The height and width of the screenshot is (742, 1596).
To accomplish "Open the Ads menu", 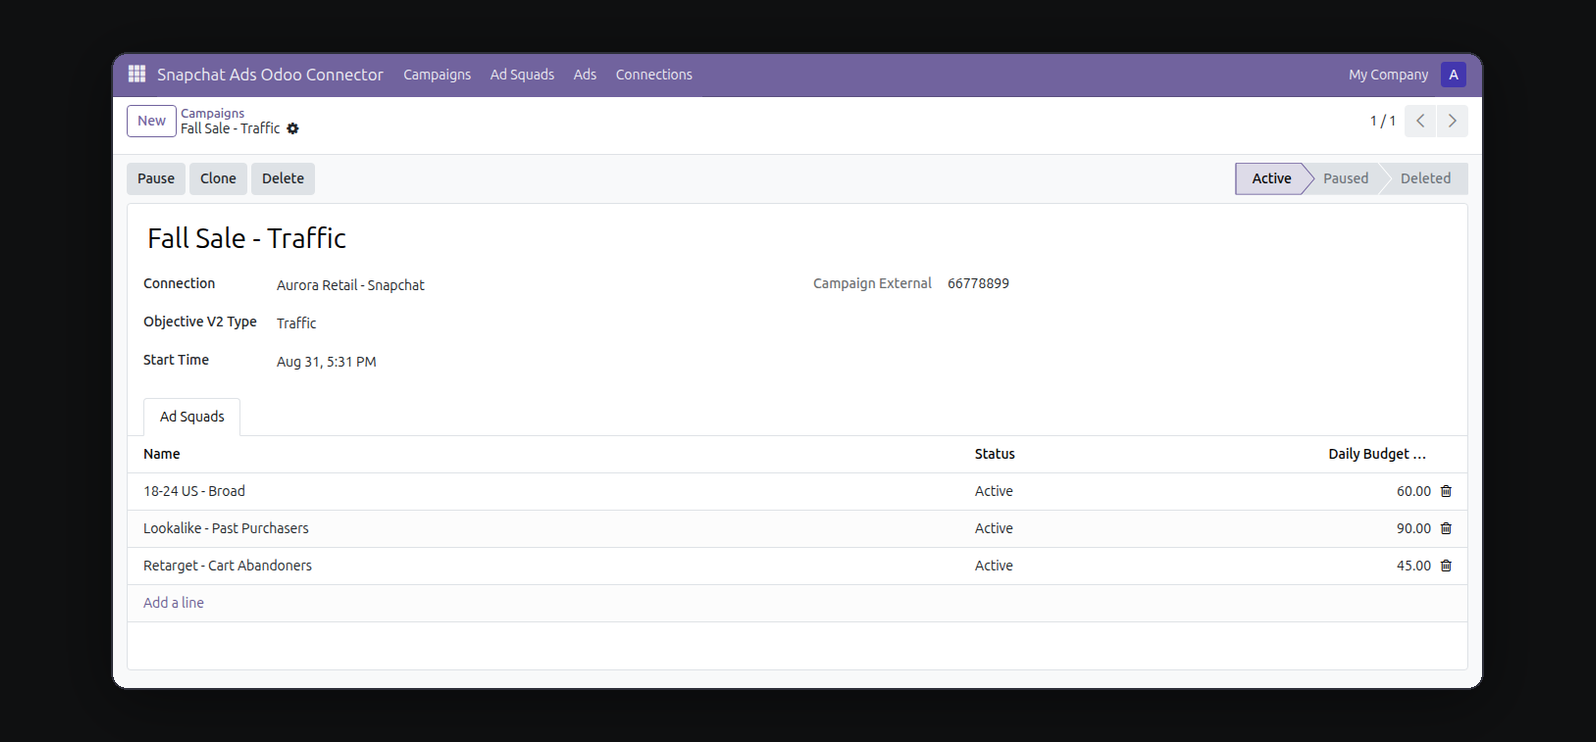I will point(585,74).
